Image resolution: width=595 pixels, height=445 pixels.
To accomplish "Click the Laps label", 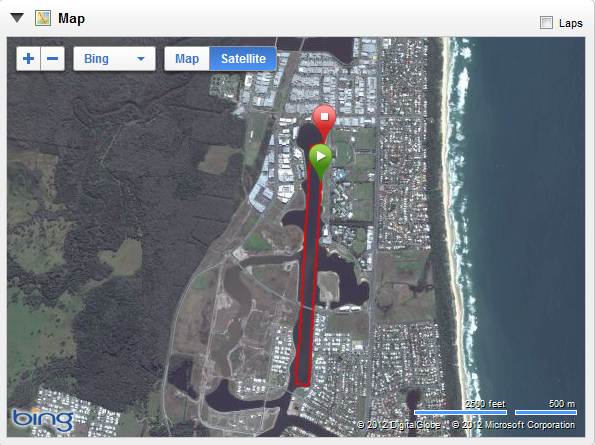I will (x=570, y=23).
